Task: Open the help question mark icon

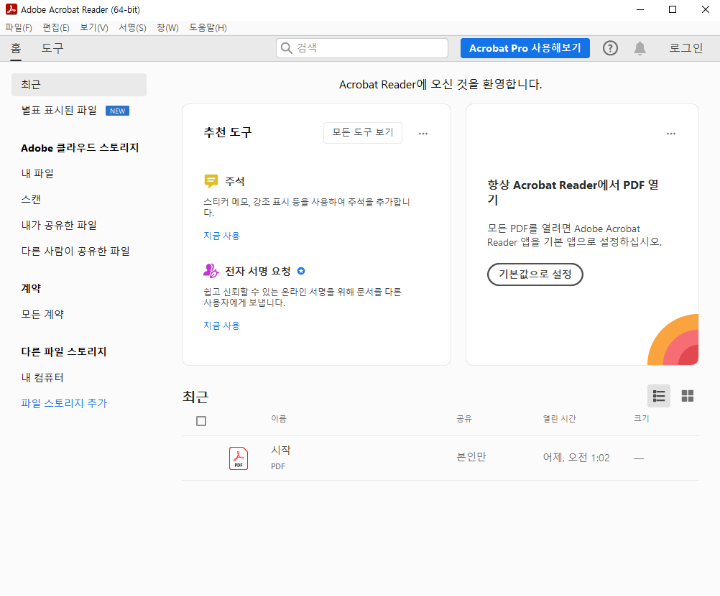Action: 610,48
